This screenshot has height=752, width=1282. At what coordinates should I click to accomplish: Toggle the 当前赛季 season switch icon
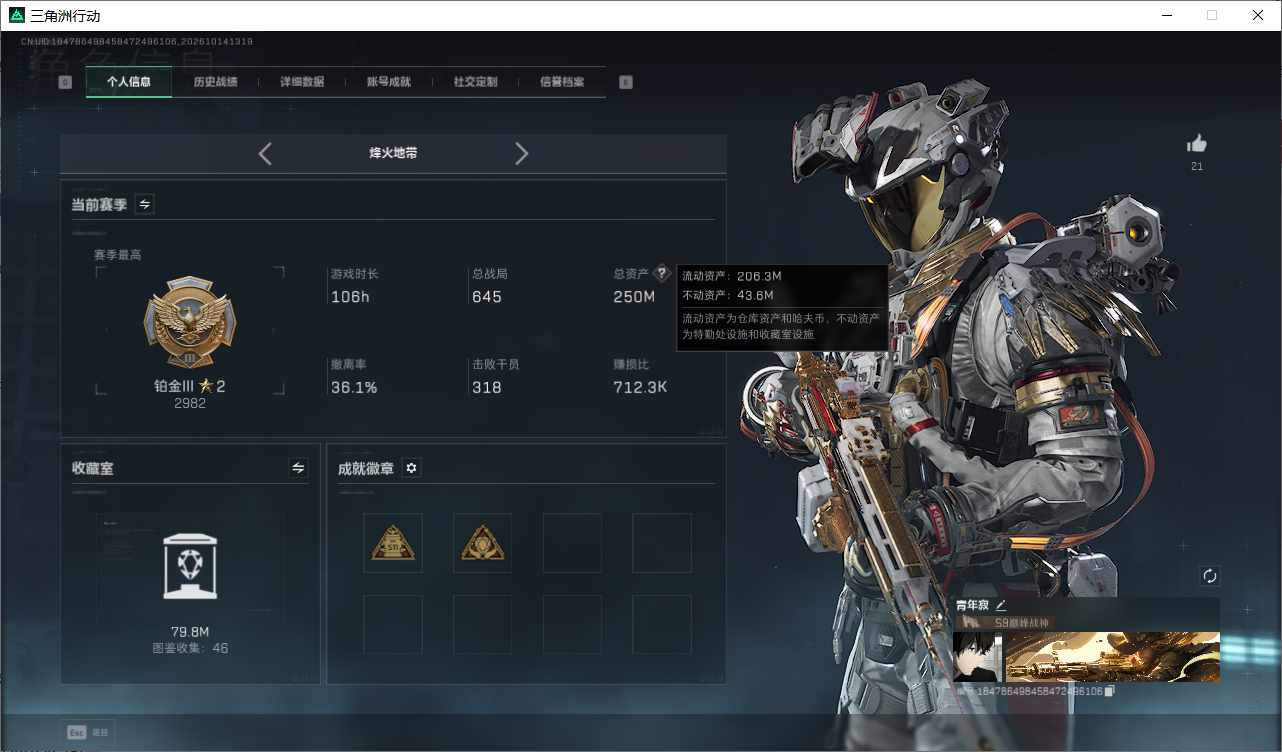tap(145, 204)
